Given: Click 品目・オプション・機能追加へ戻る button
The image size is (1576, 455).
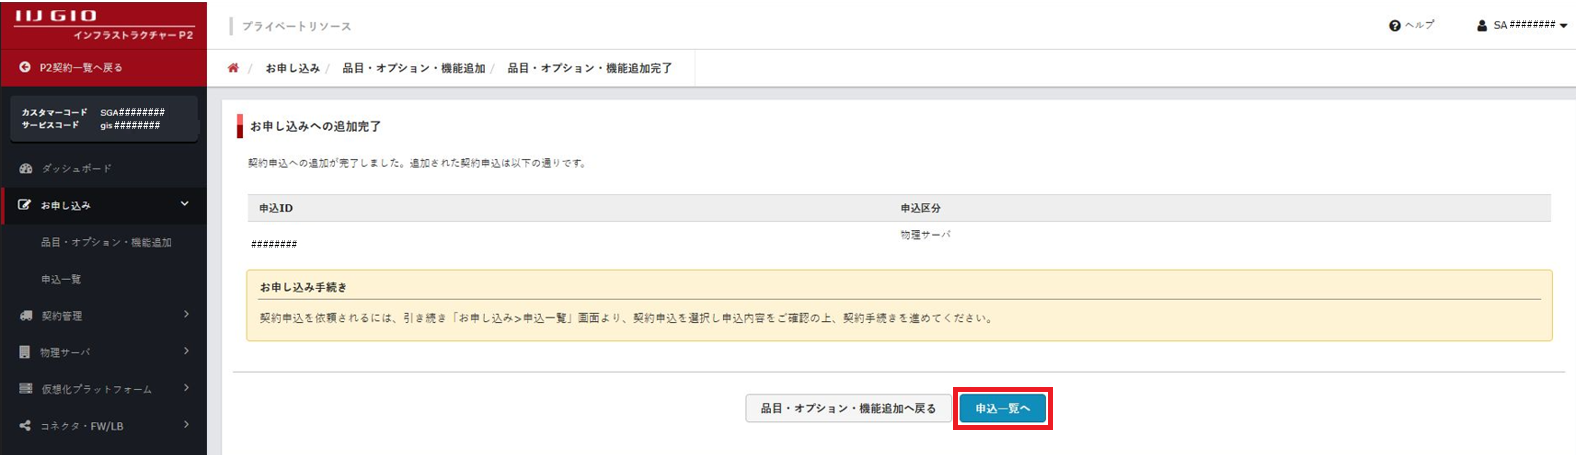Looking at the screenshot, I should (x=848, y=408).
